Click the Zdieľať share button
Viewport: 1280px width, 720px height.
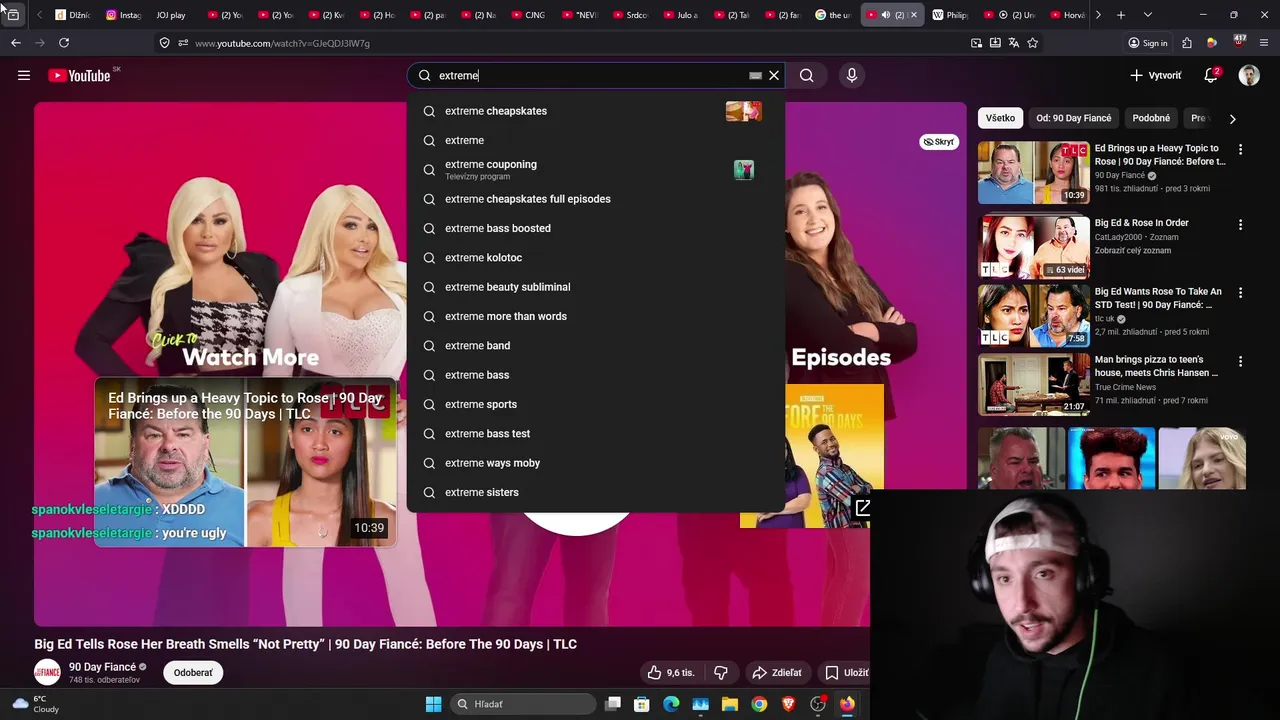(x=777, y=673)
